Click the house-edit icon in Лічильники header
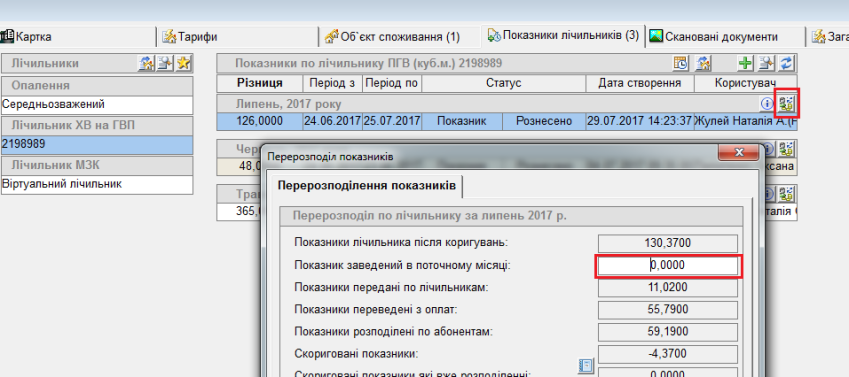 coord(147,63)
